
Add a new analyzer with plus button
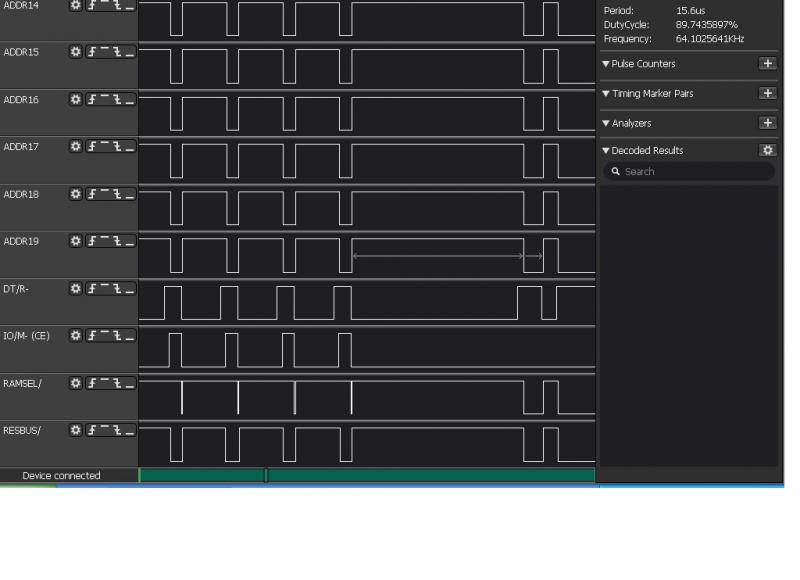click(767, 123)
